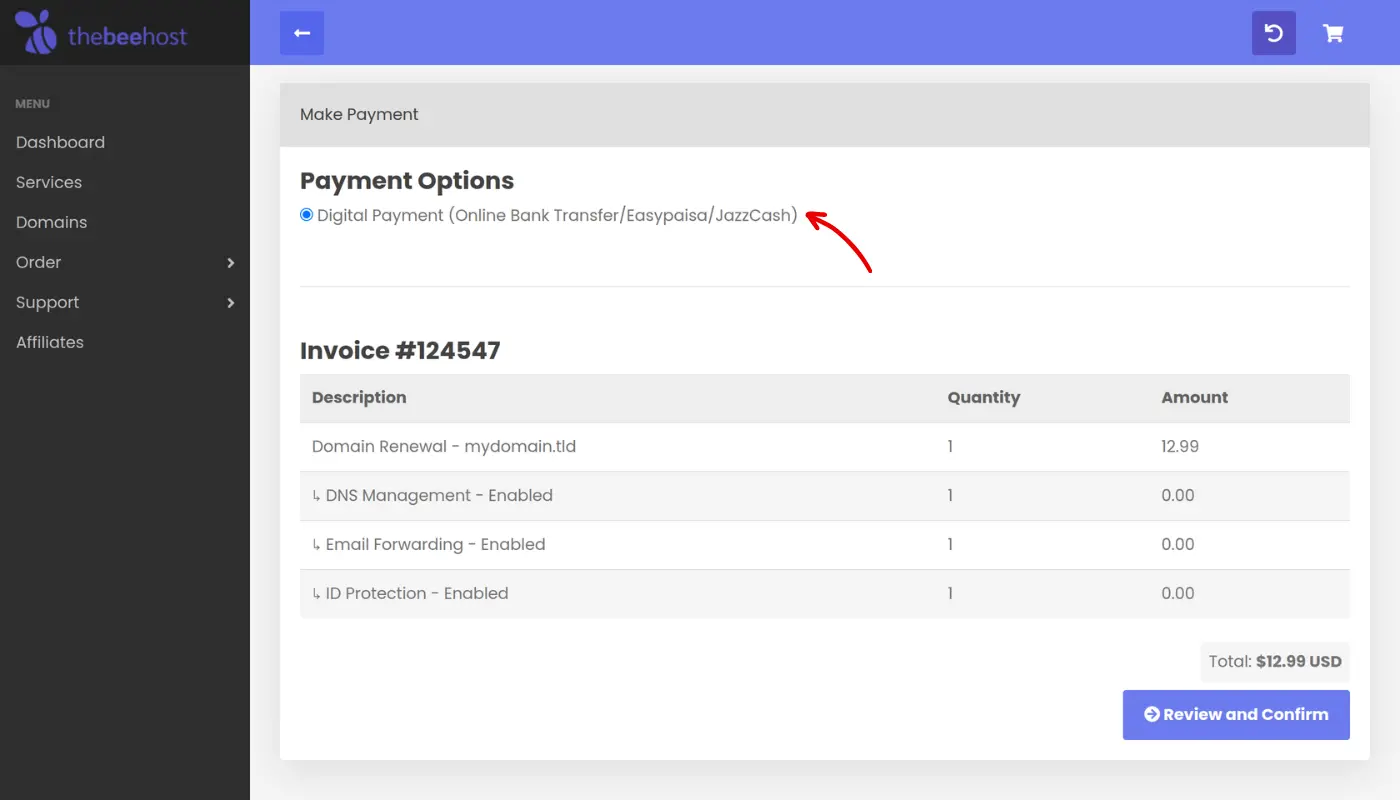
Task: Expand the Support submenu chevron
Action: pyautogui.click(x=230, y=303)
